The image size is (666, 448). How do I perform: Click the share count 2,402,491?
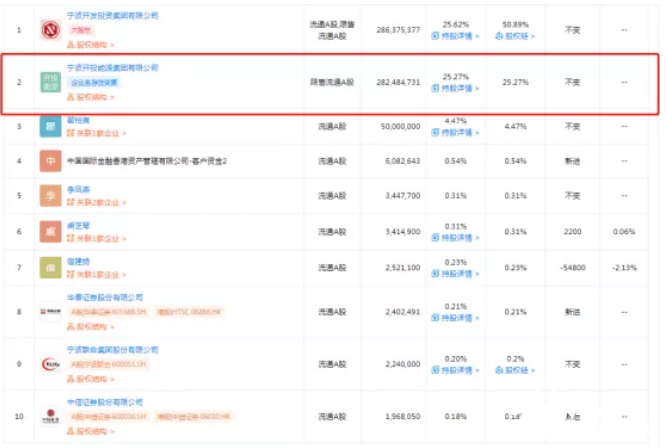(403, 312)
